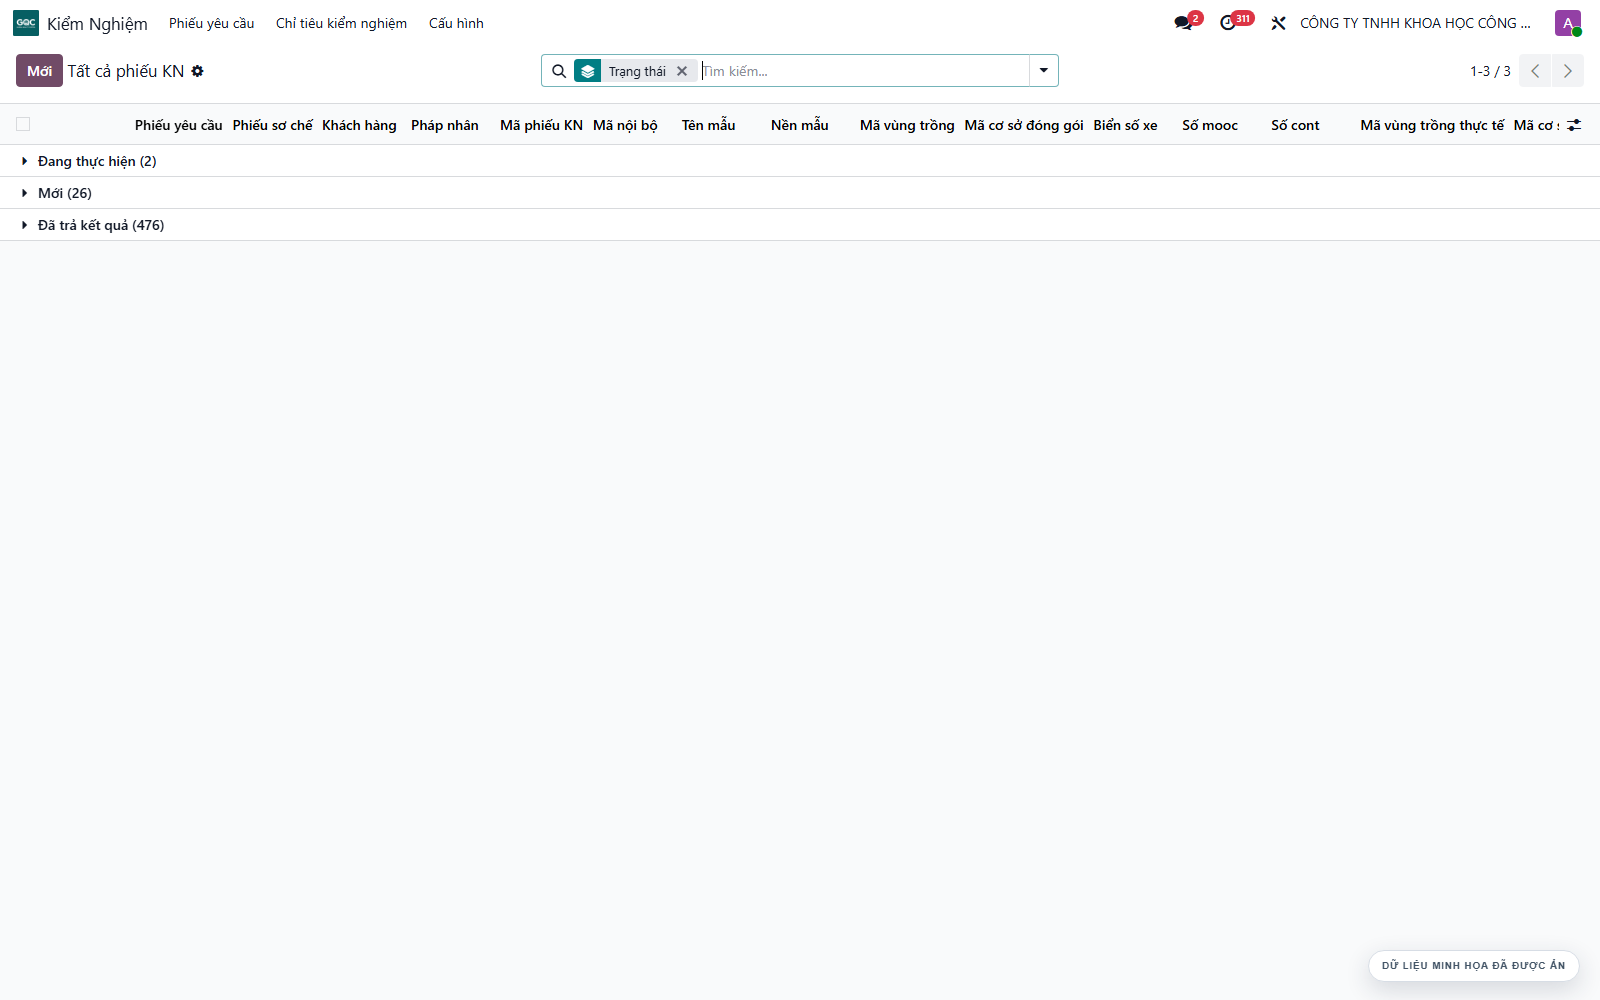
Task: Sort by the Tên mẫu column
Action: pos(709,125)
